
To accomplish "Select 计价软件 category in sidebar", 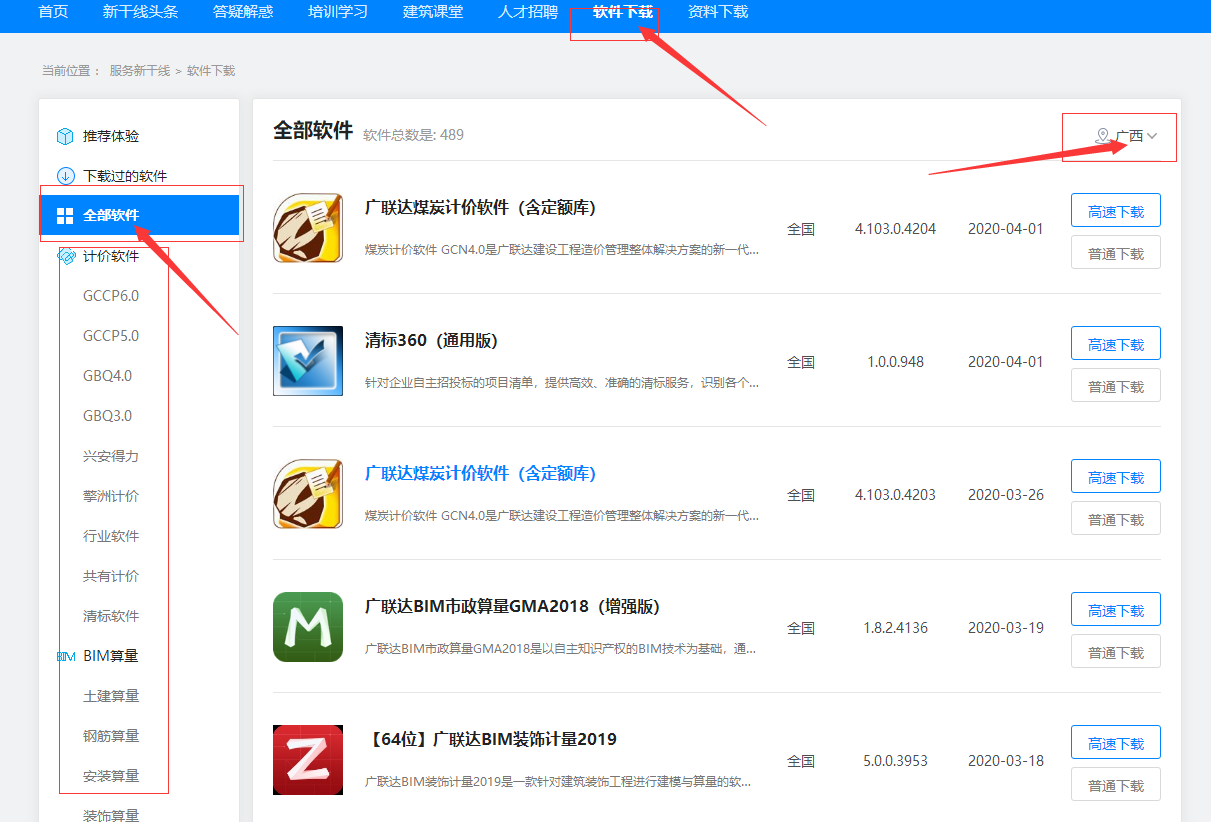I will click(x=111, y=256).
